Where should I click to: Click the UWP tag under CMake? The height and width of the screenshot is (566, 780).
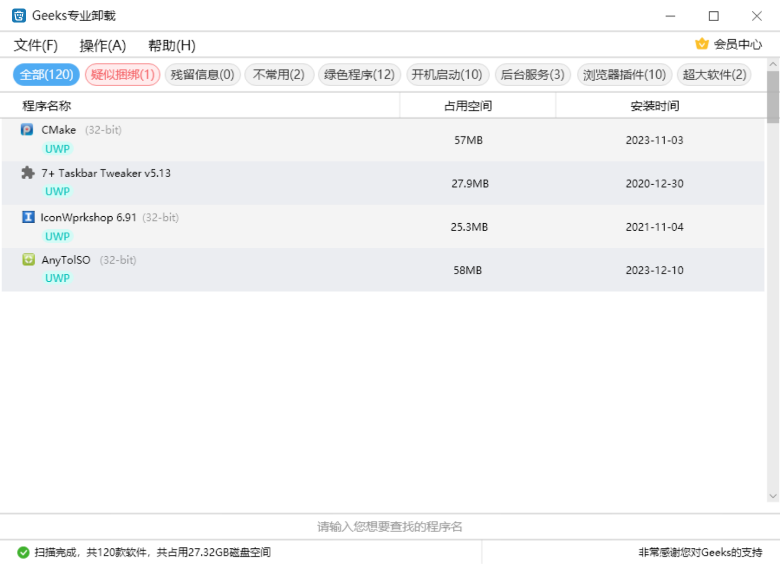pyautogui.click(x=57, y=149)
